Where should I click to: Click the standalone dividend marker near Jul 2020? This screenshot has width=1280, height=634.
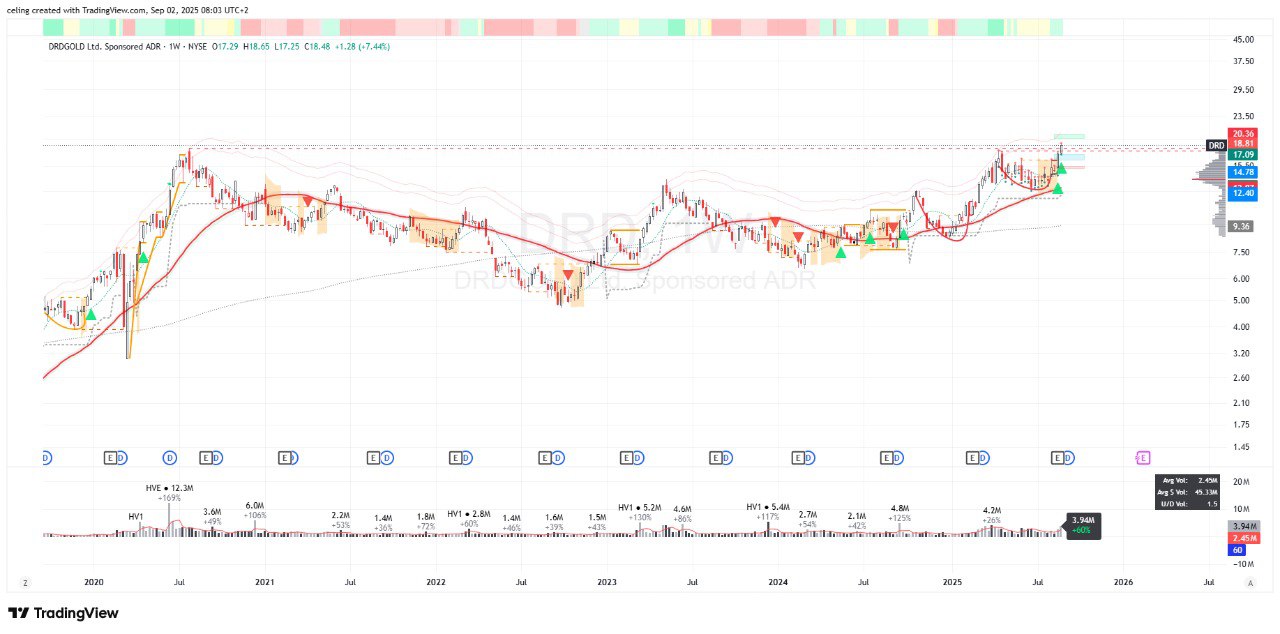[170, 457]
